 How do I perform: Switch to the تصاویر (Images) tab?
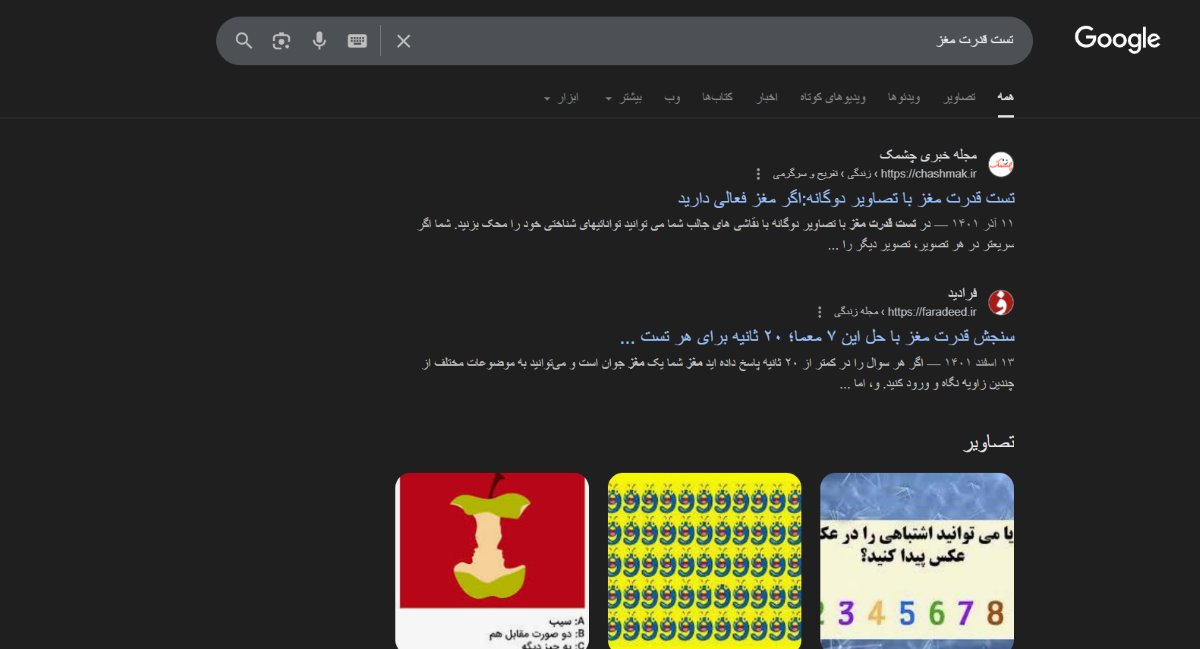[959, 98]
